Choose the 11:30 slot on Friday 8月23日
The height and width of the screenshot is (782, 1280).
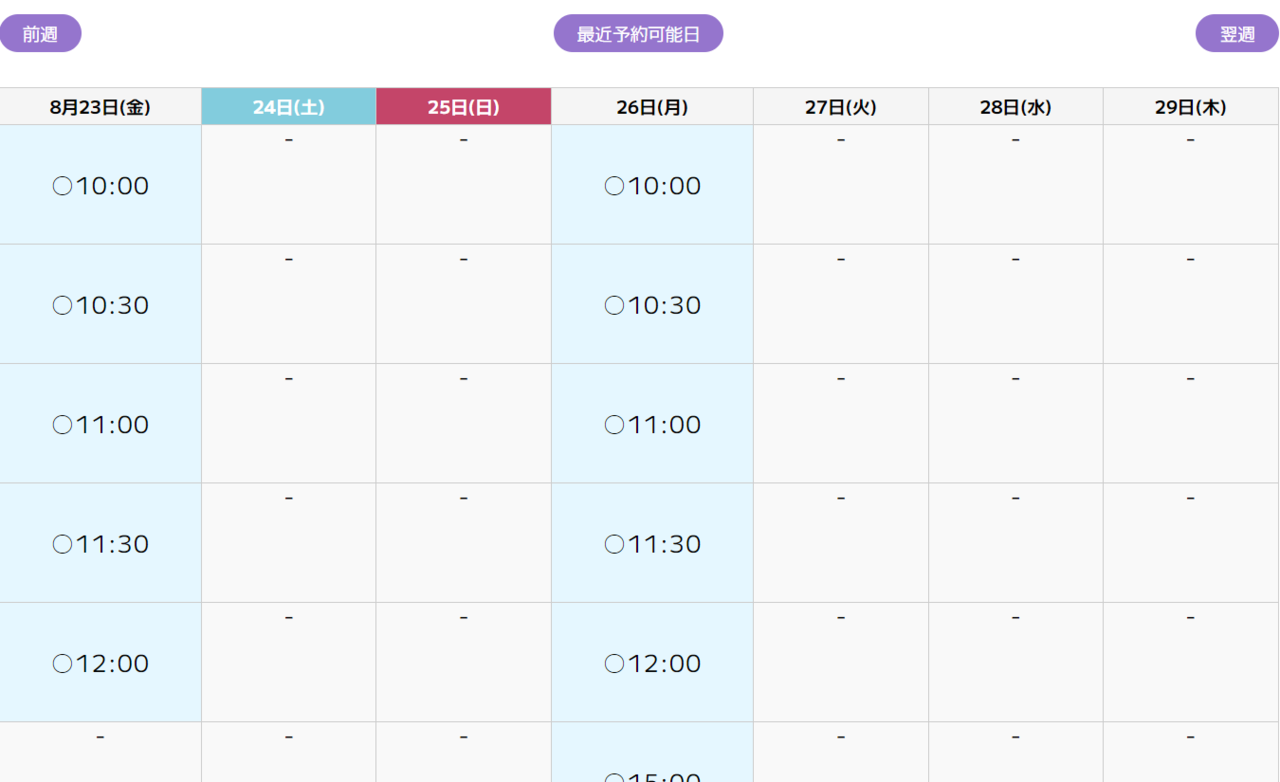[x=100, y=544]
